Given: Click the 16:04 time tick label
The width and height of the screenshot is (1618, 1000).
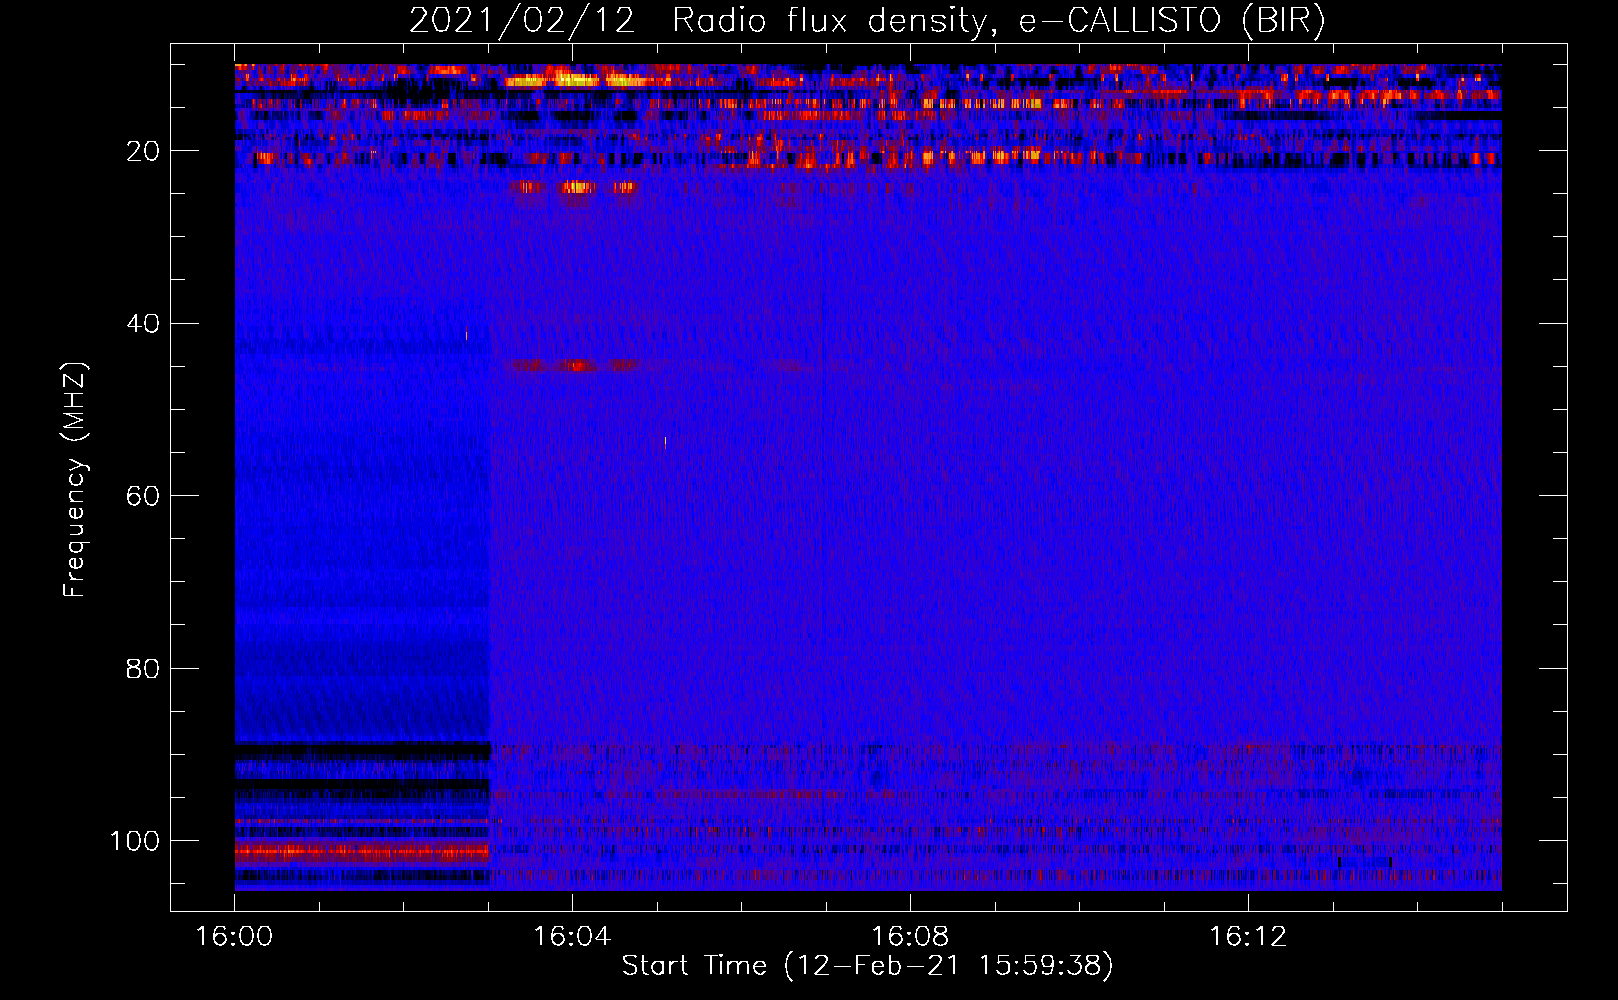Looking at the screenshot, I should [572, 937].
